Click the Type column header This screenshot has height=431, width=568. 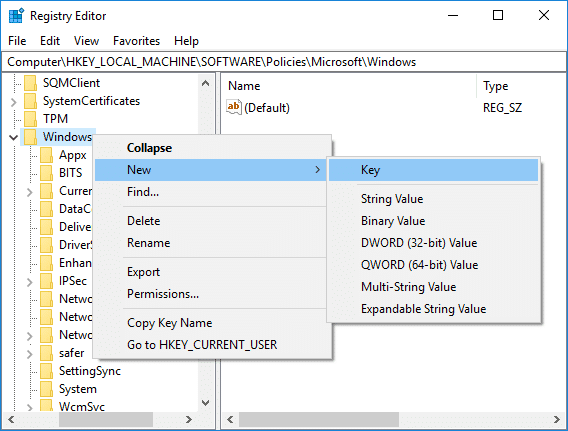click(522, 86)
